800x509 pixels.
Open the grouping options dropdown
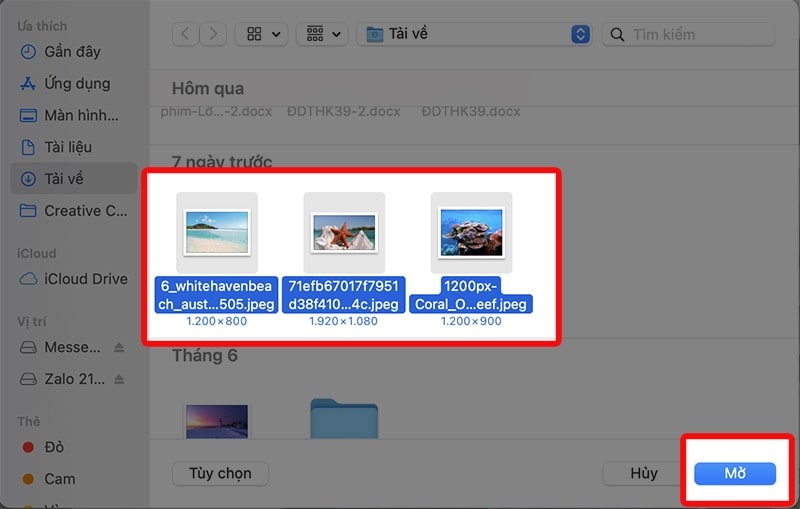(x=324, y=35)
